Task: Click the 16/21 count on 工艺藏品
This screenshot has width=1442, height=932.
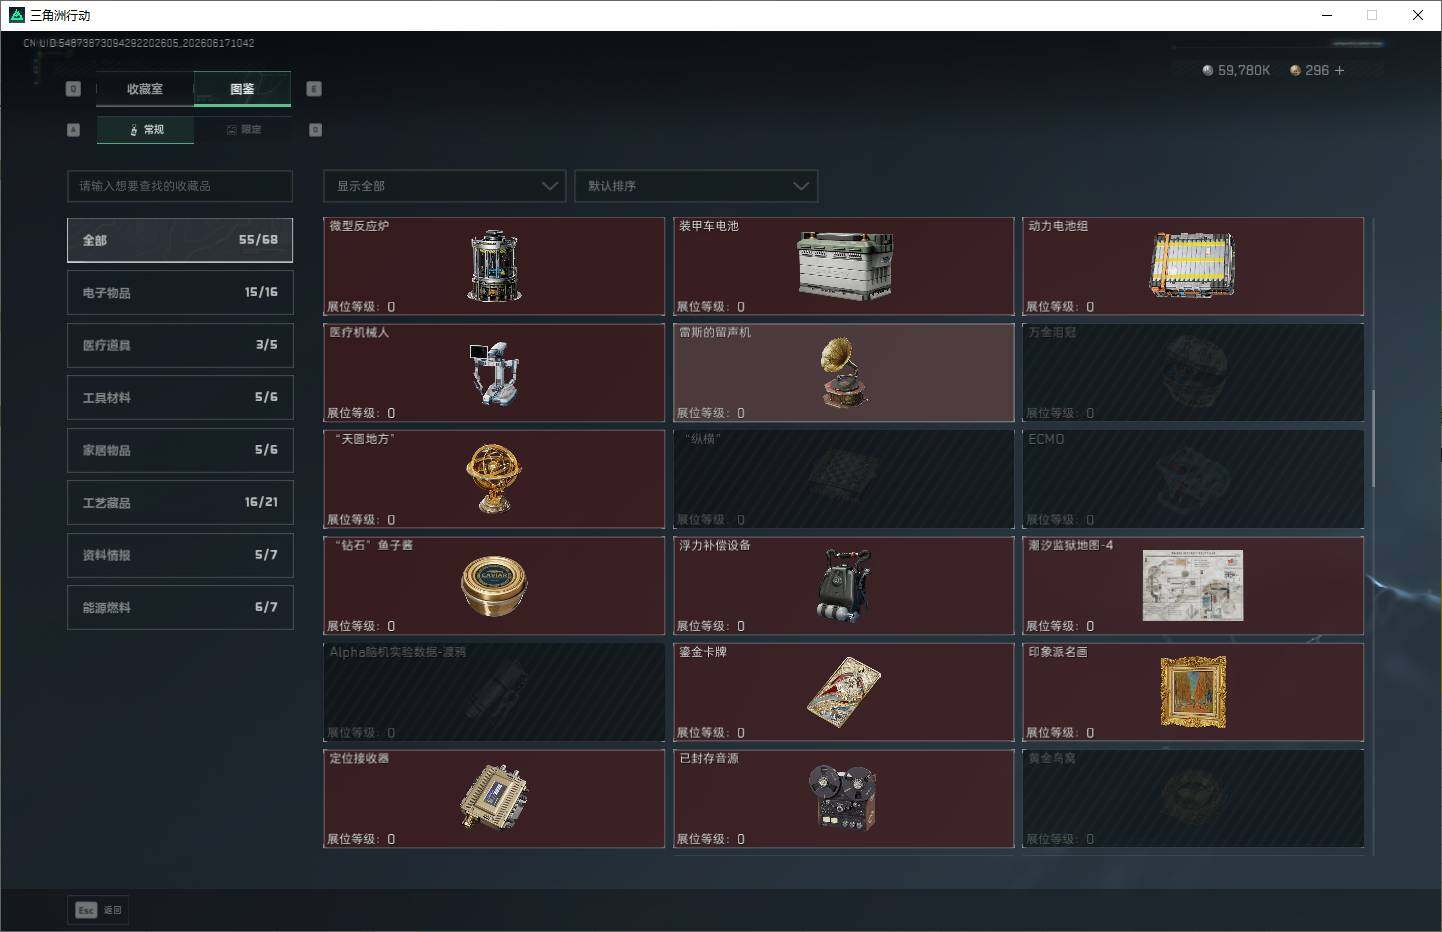Action: 261,502
